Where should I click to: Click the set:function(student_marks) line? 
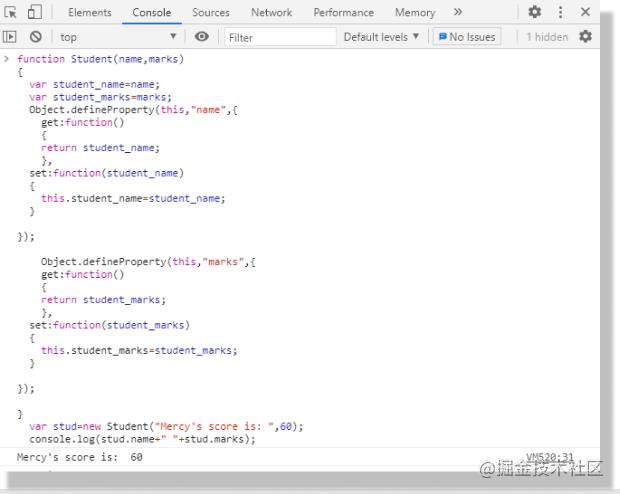click(110, 325)
